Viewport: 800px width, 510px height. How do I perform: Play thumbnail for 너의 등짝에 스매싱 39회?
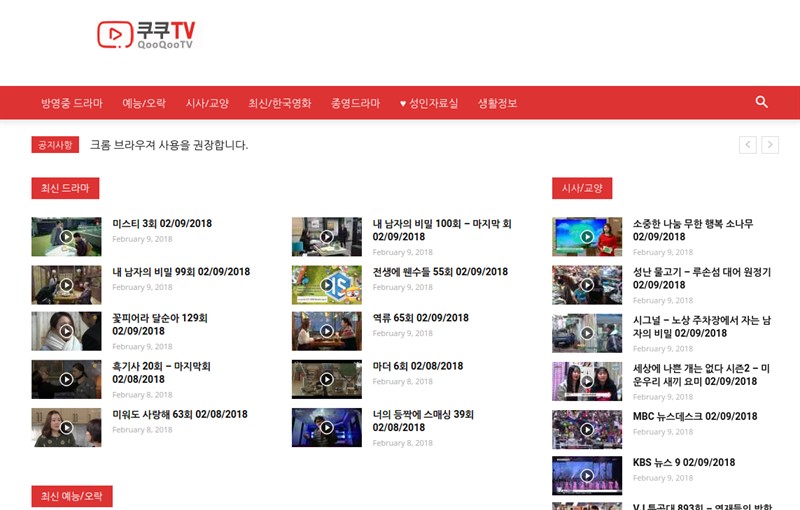(x=327, y=427)
